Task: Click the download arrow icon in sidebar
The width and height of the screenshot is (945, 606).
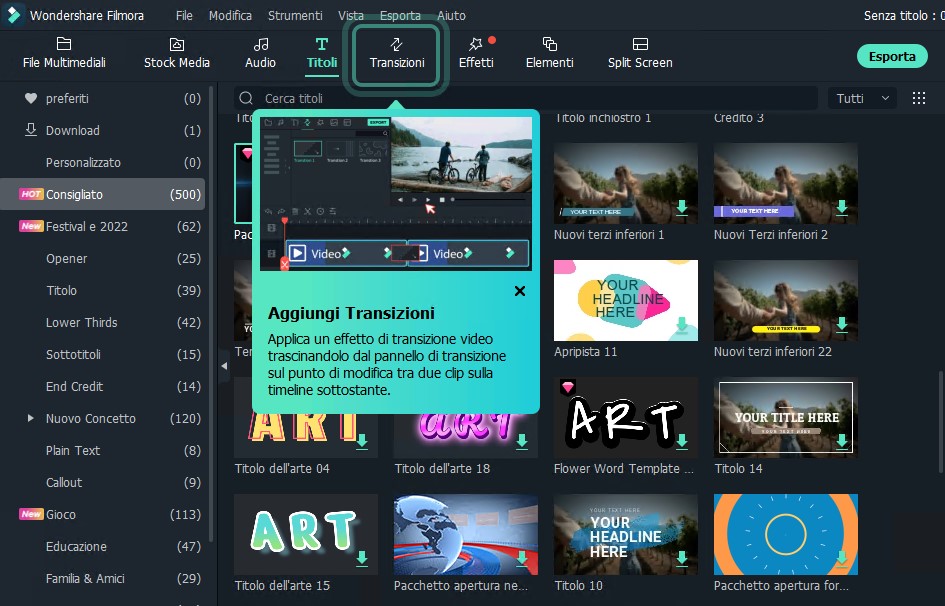Action: [31, 130]
